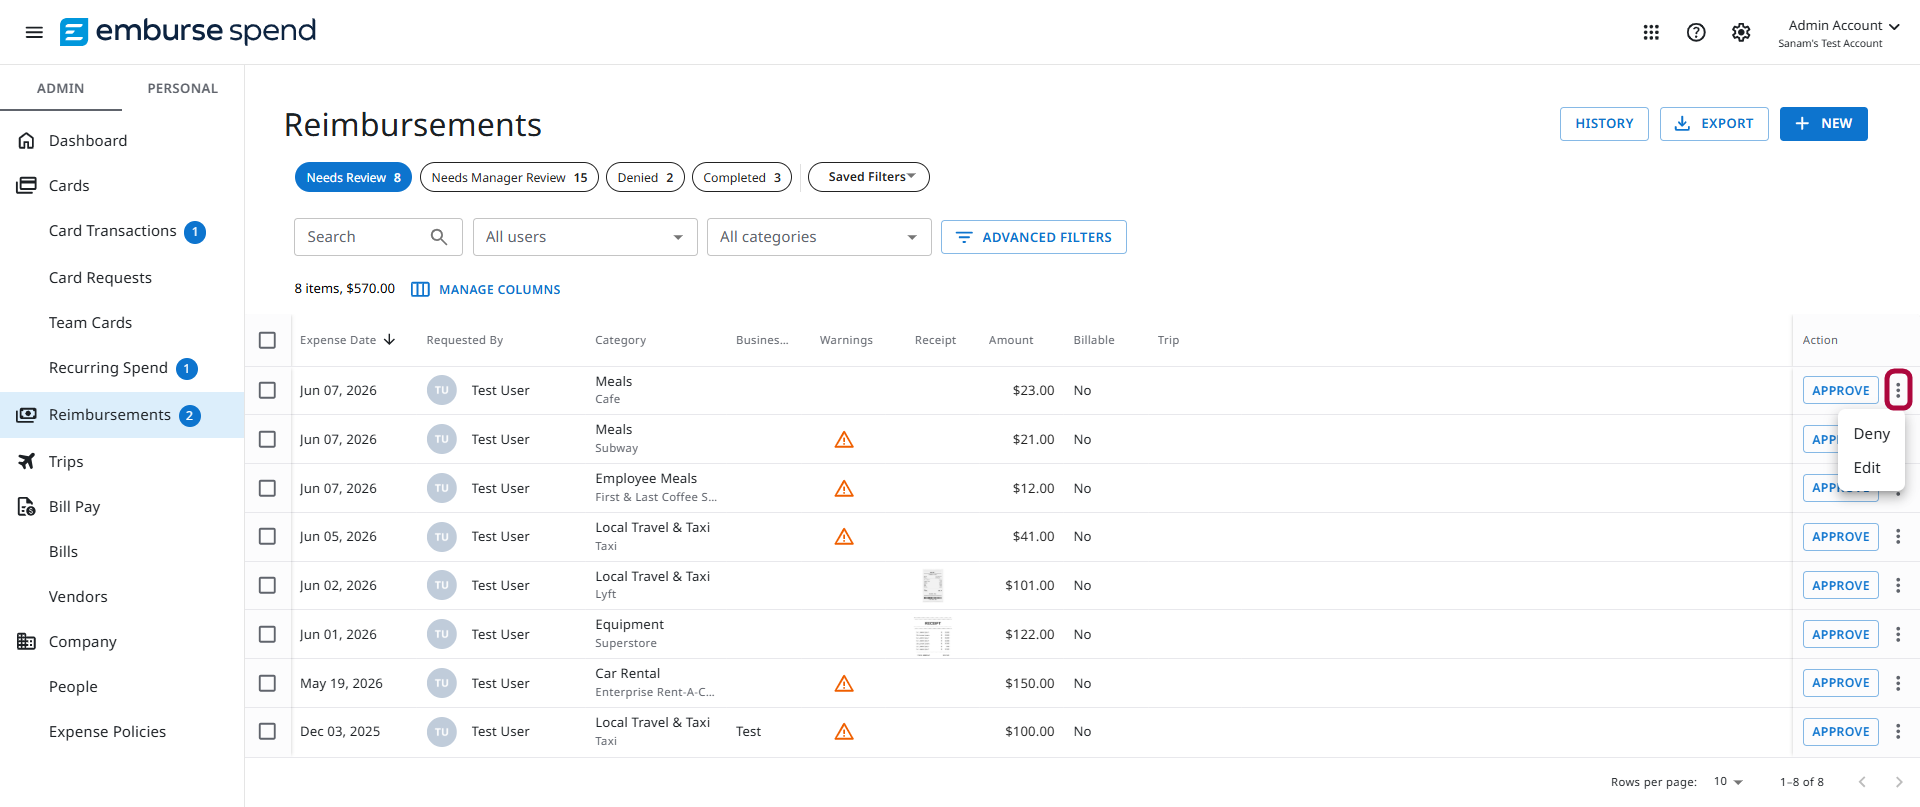1920x807 pixels.
Task: Go to next page arrow
Action: pyautogui.click(x=1899, y=782)
